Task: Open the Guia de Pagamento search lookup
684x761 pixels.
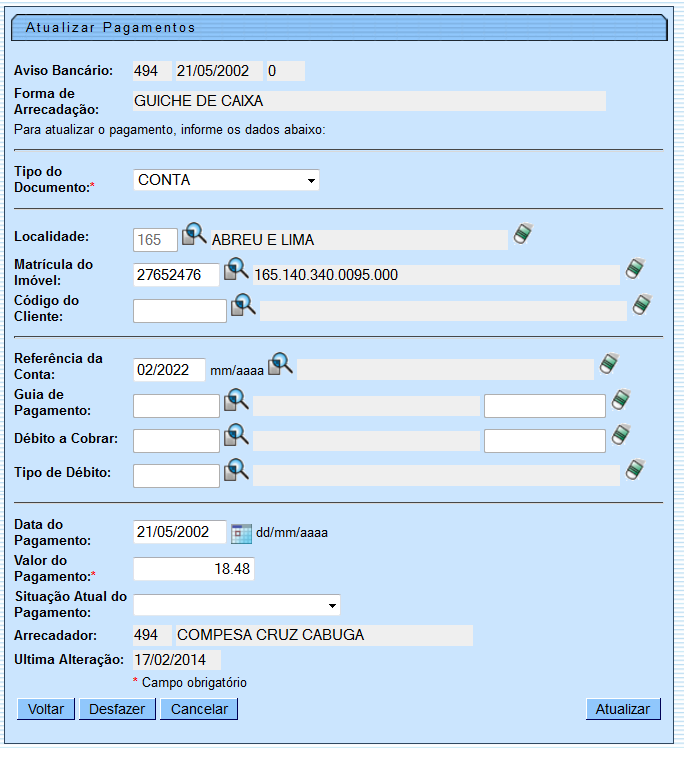Action: [236, 400]
